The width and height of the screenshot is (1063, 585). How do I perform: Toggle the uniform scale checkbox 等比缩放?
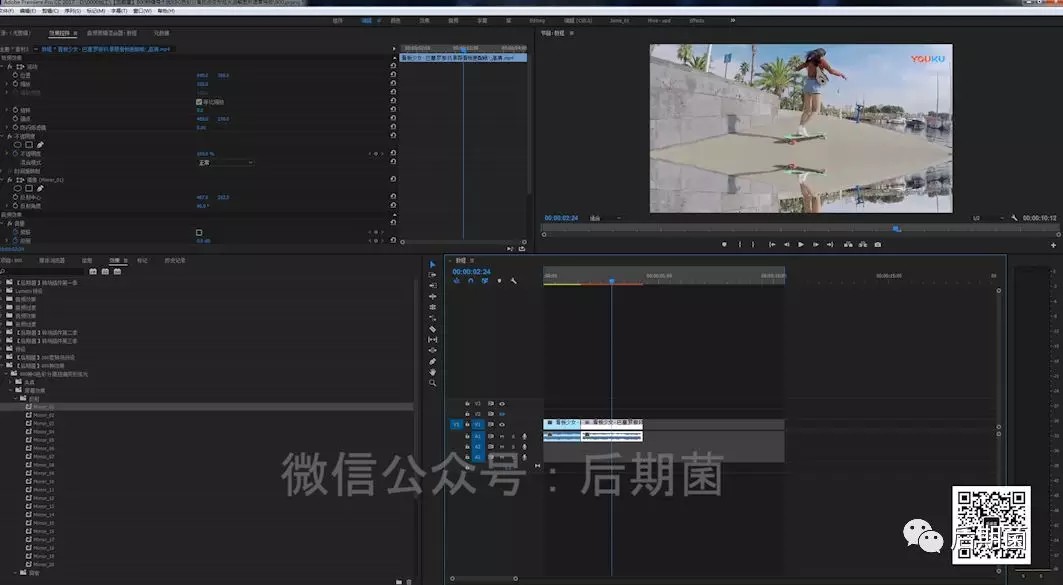pyautogui.click(x=199, y=102)
